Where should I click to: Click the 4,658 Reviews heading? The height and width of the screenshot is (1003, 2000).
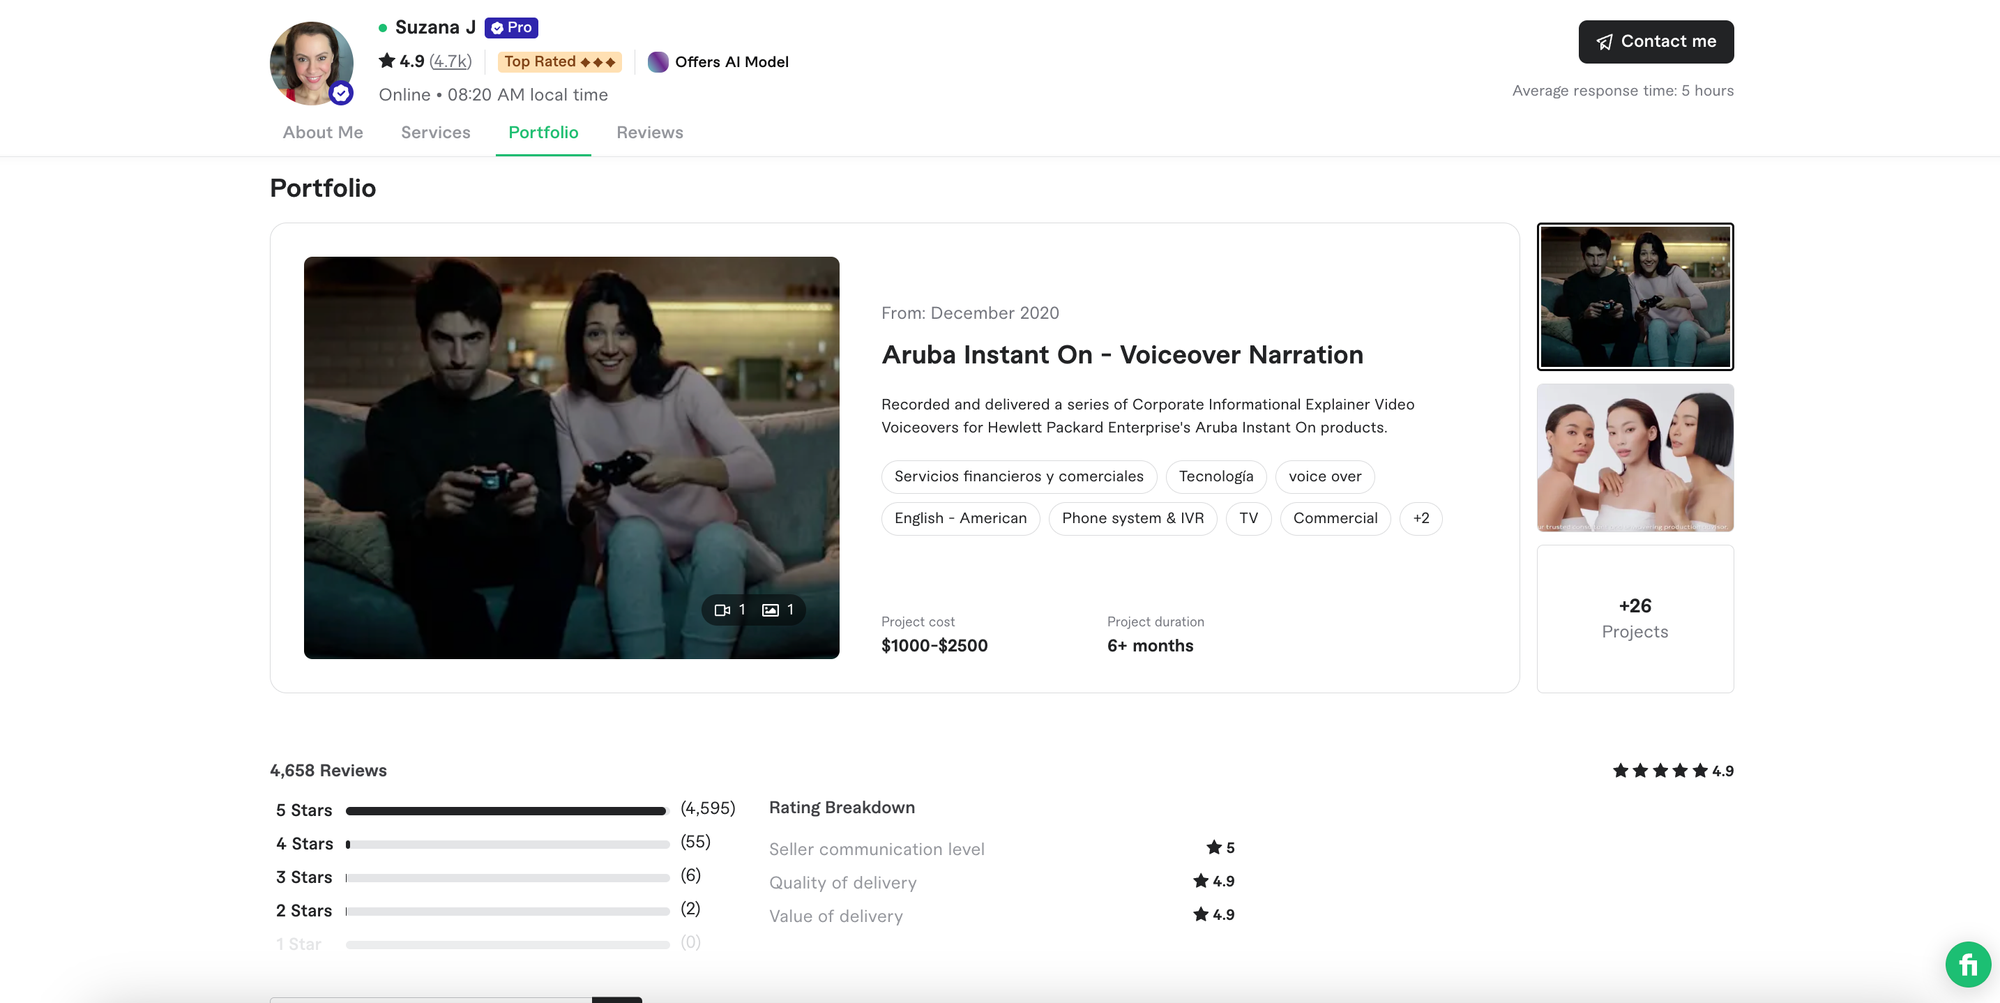328,771
